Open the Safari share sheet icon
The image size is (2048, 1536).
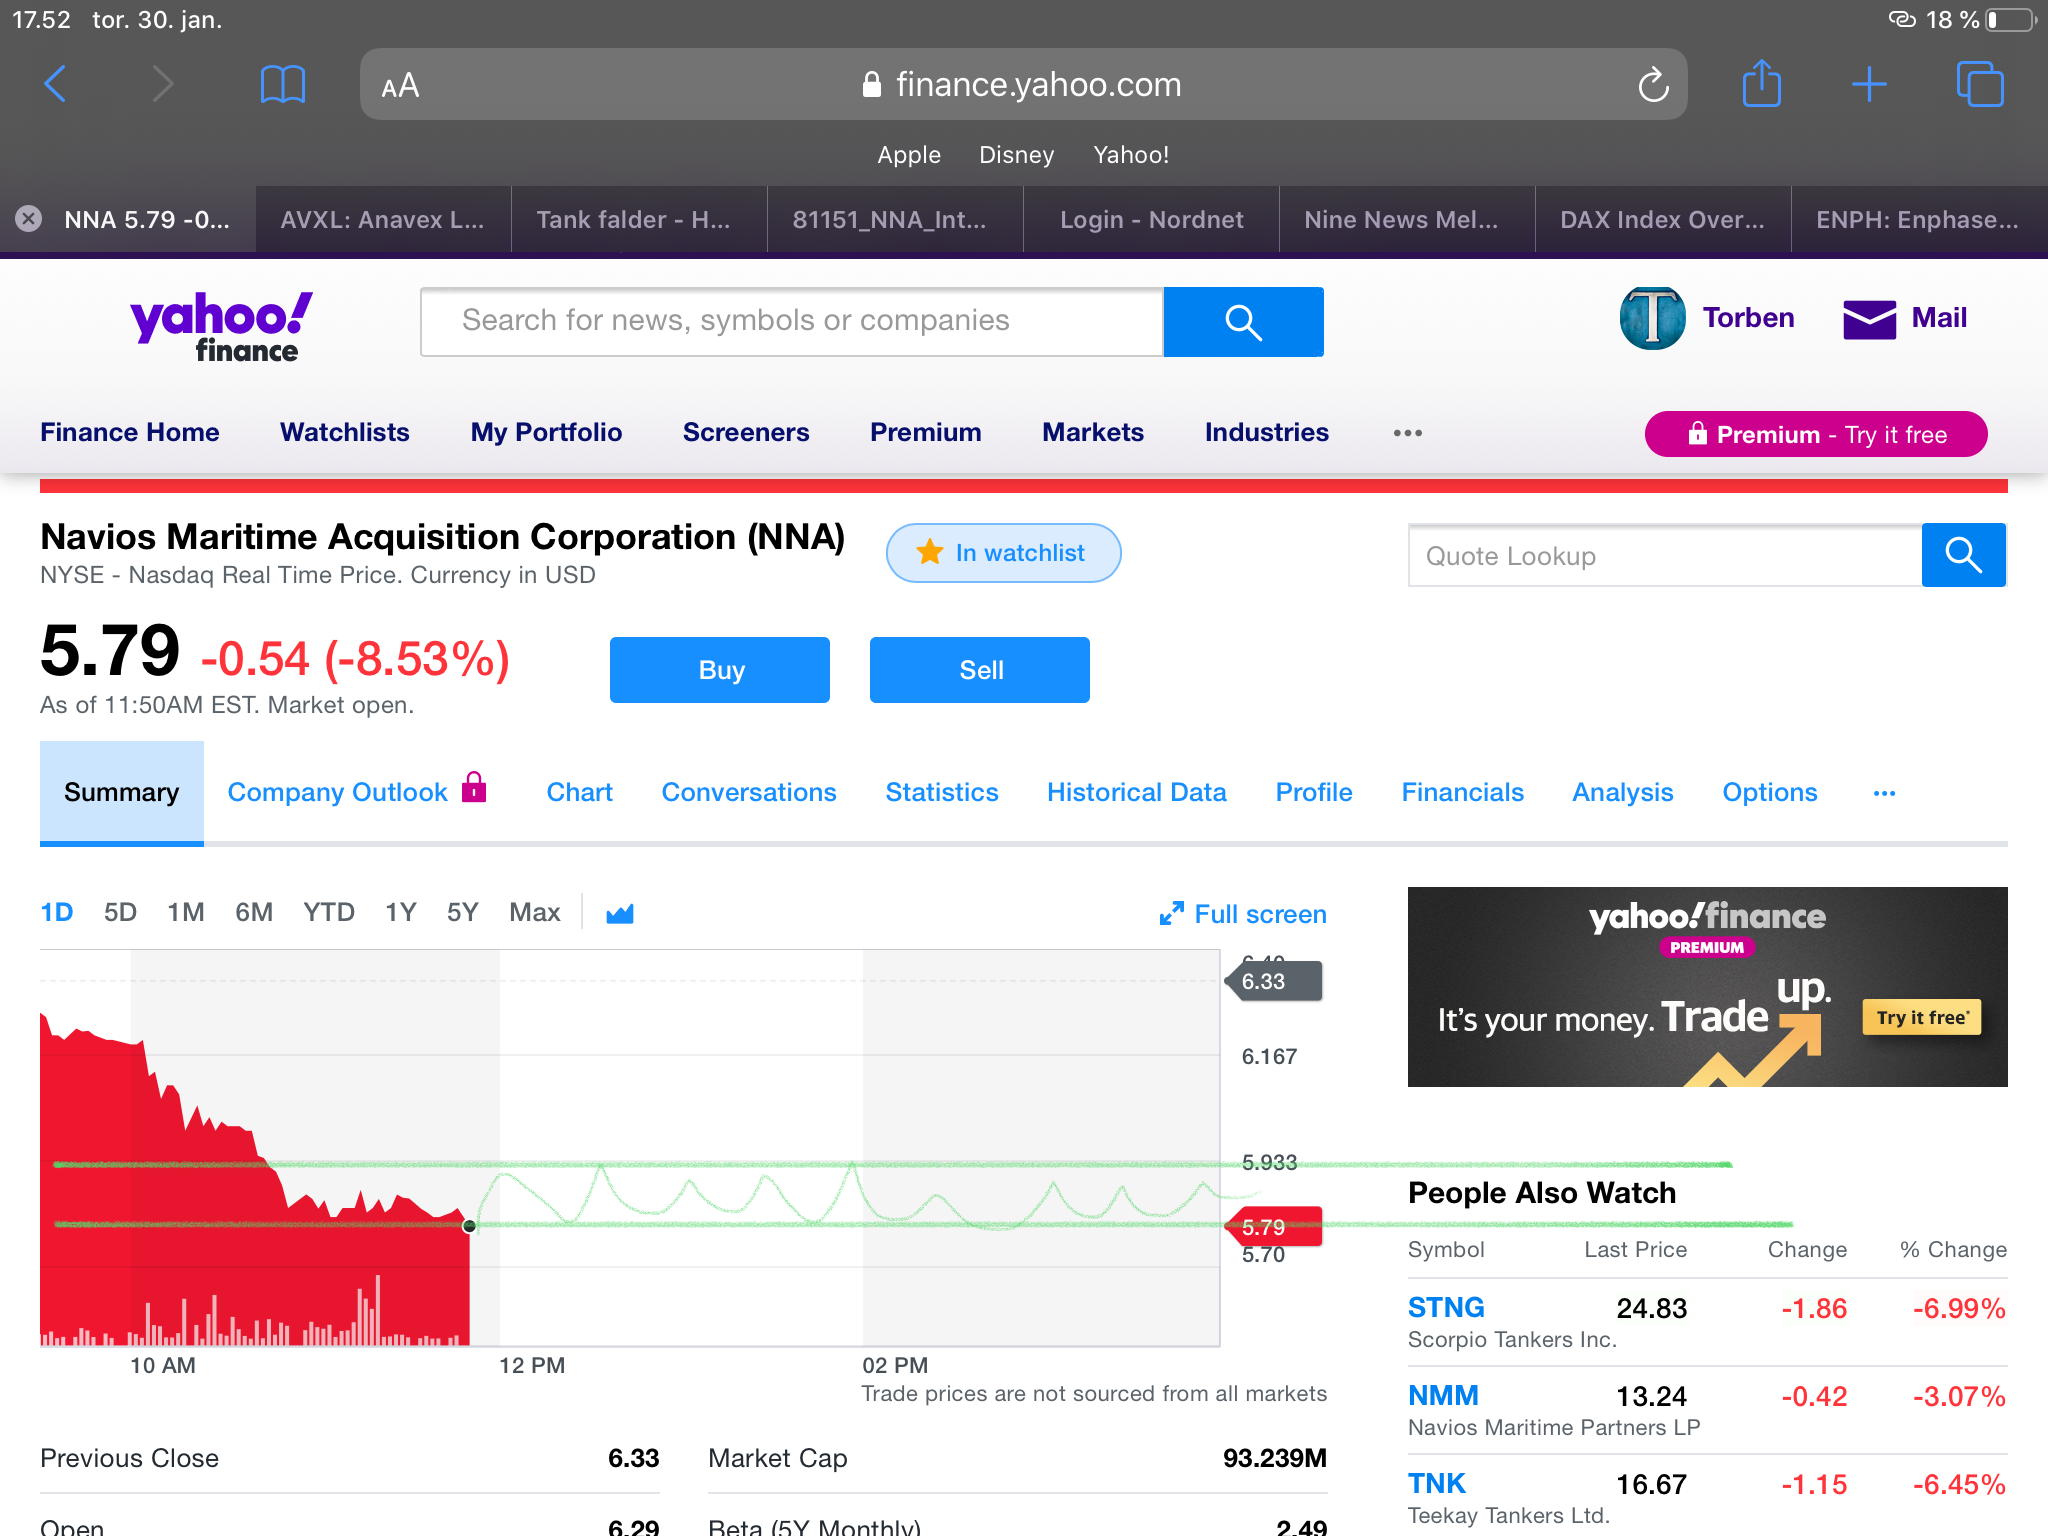(x=1762, y=82)
